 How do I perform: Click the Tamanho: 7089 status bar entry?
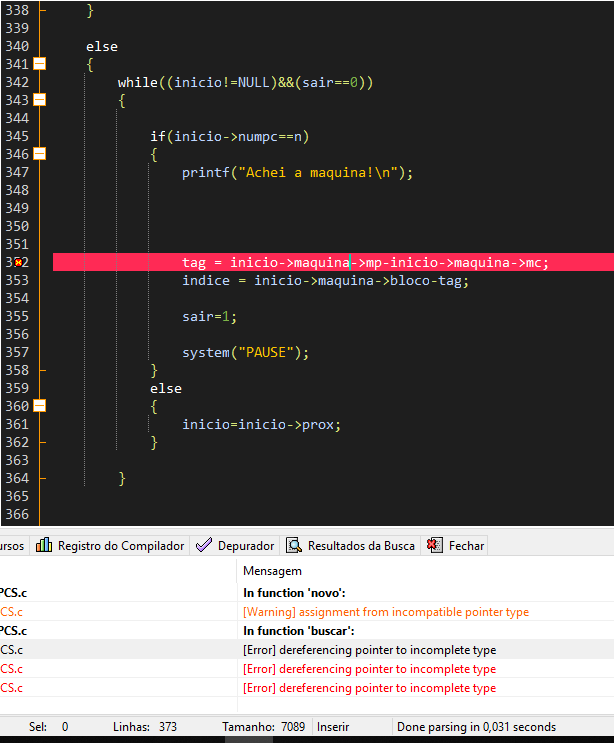[263, 726]
